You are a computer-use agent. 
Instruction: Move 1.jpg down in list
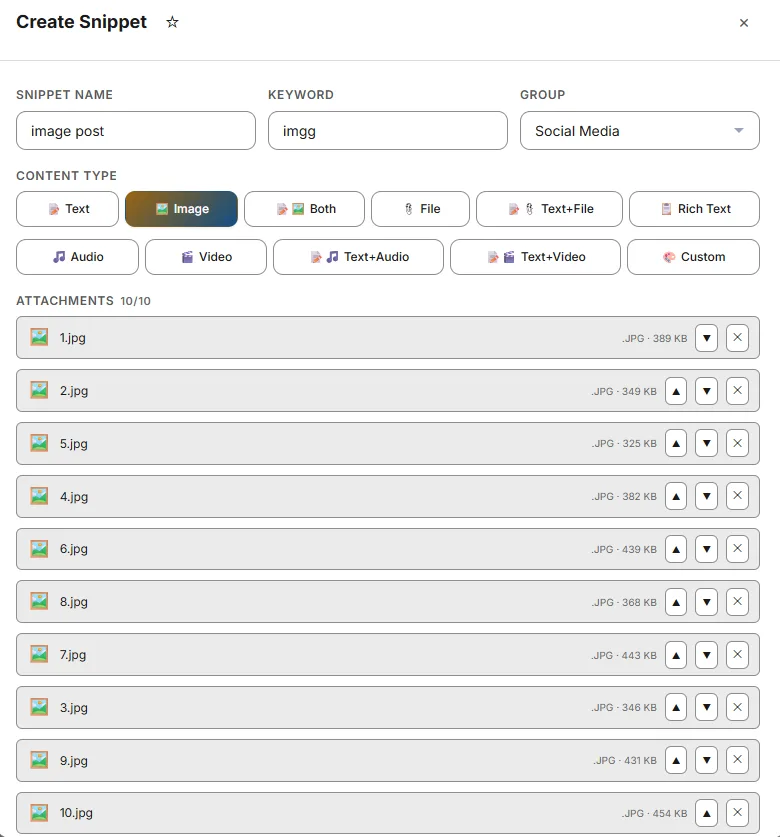click(706, 338)
